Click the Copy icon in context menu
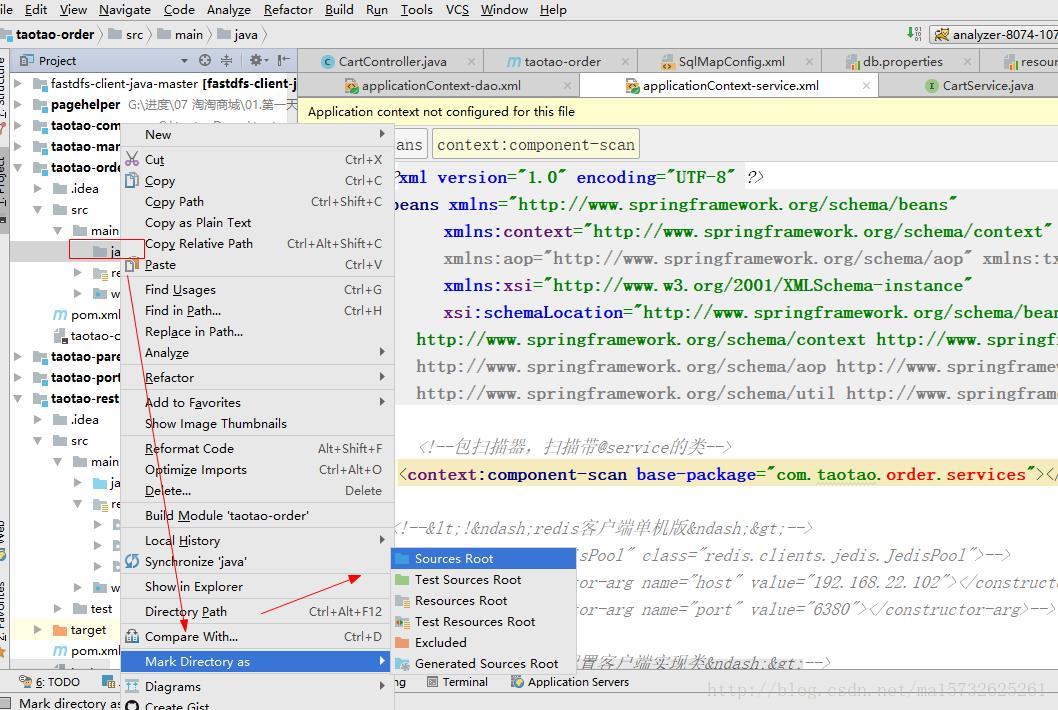 coord(132,180)
